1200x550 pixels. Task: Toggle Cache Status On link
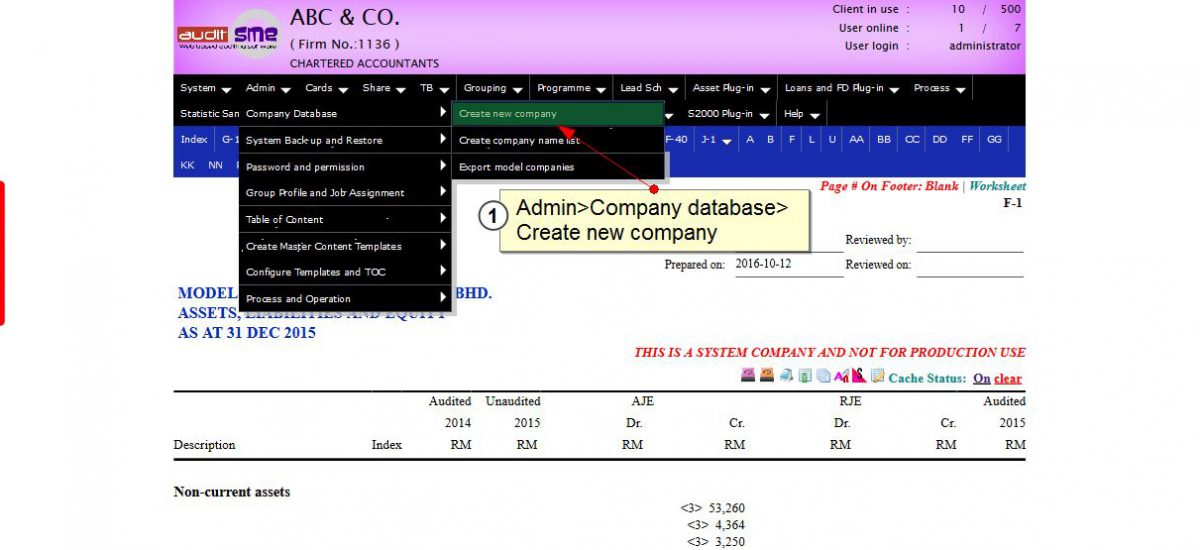pos(981,379)
